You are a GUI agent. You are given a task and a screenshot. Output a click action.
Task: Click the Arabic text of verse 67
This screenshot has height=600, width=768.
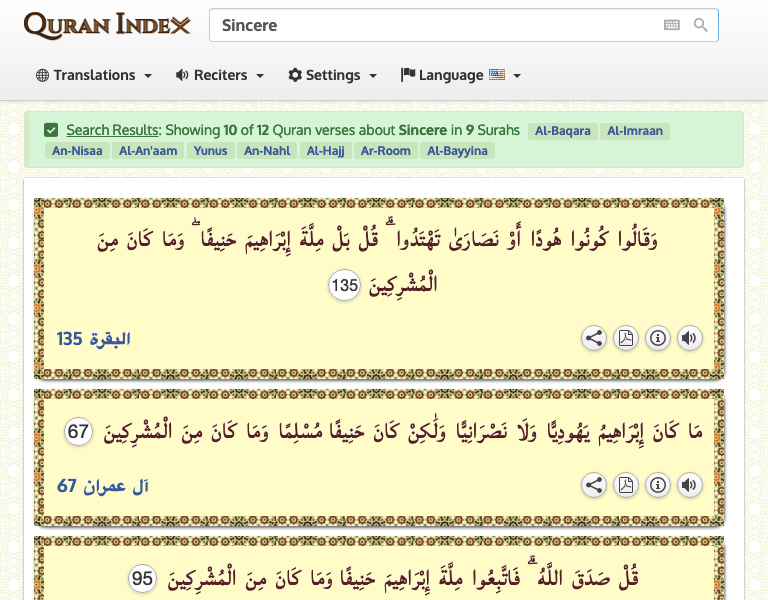pos(403,432)
